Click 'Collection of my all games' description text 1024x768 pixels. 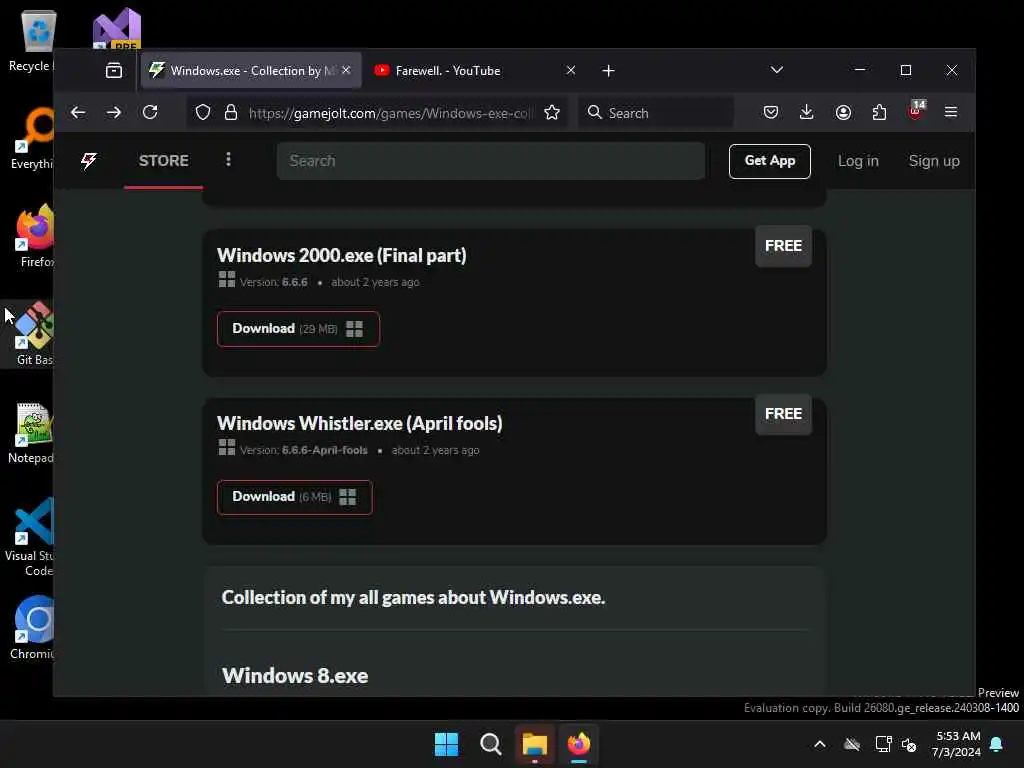[413, 598]
